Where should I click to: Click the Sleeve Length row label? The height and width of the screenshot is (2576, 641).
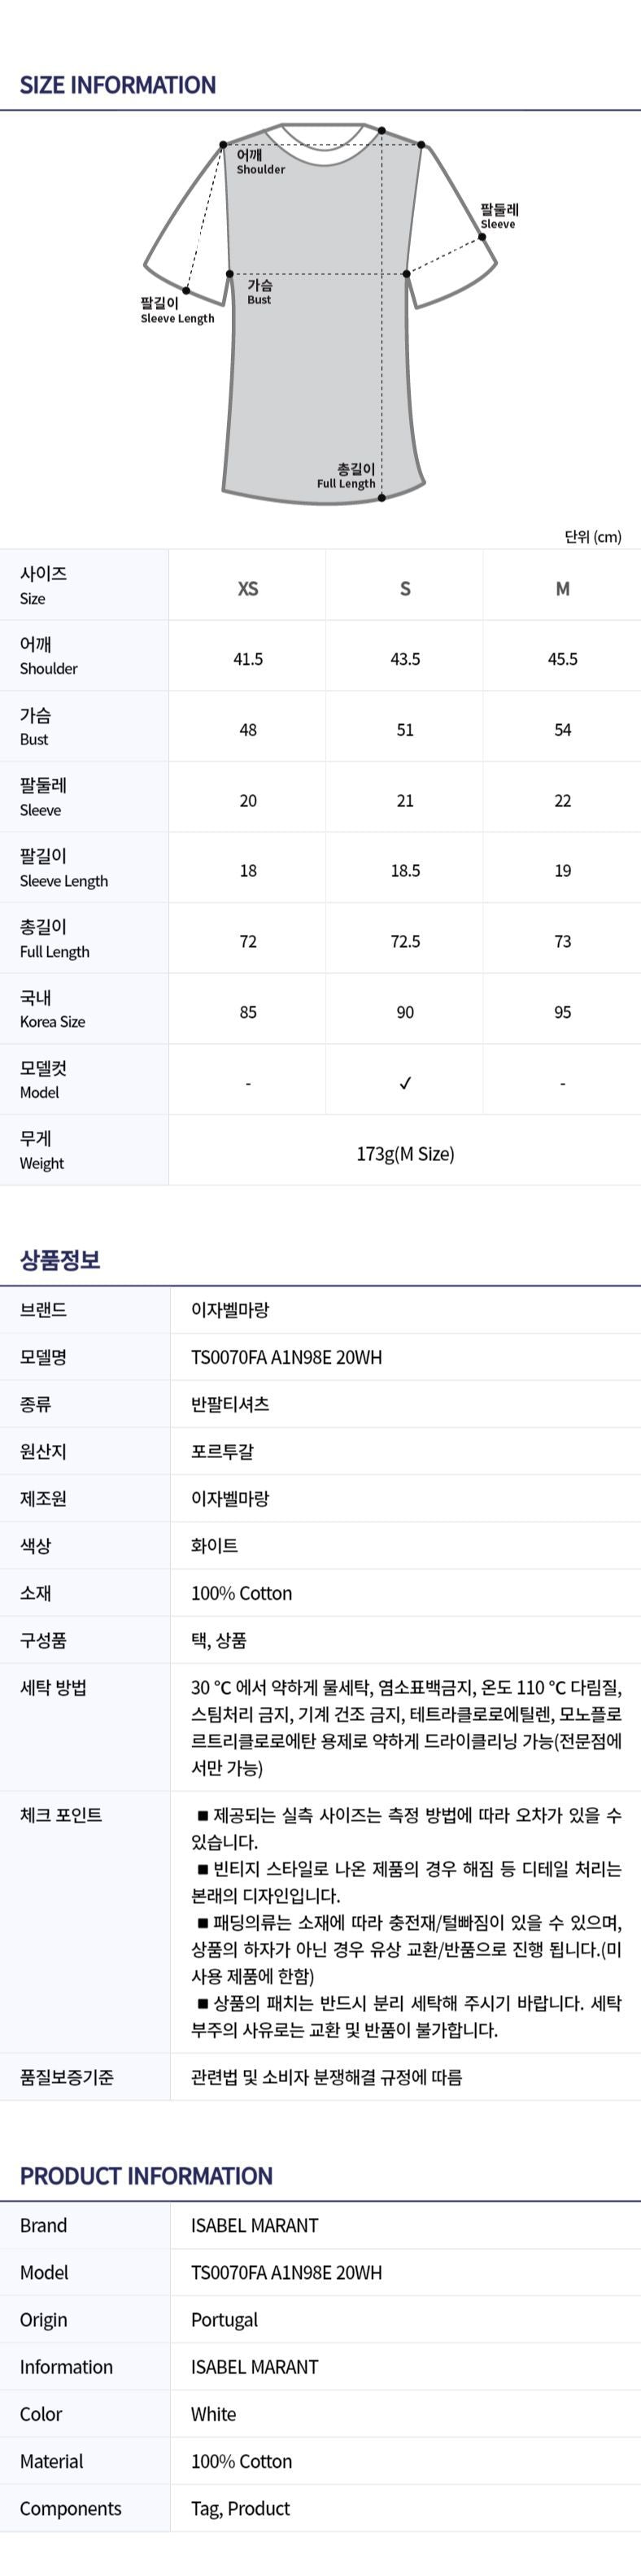click(x=64, y=868)
